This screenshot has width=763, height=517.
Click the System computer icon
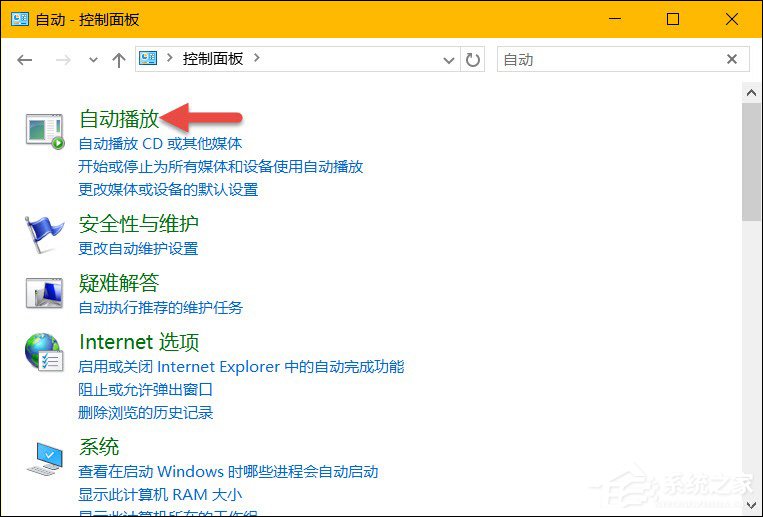pyautogui.click(x=45, y=458)
